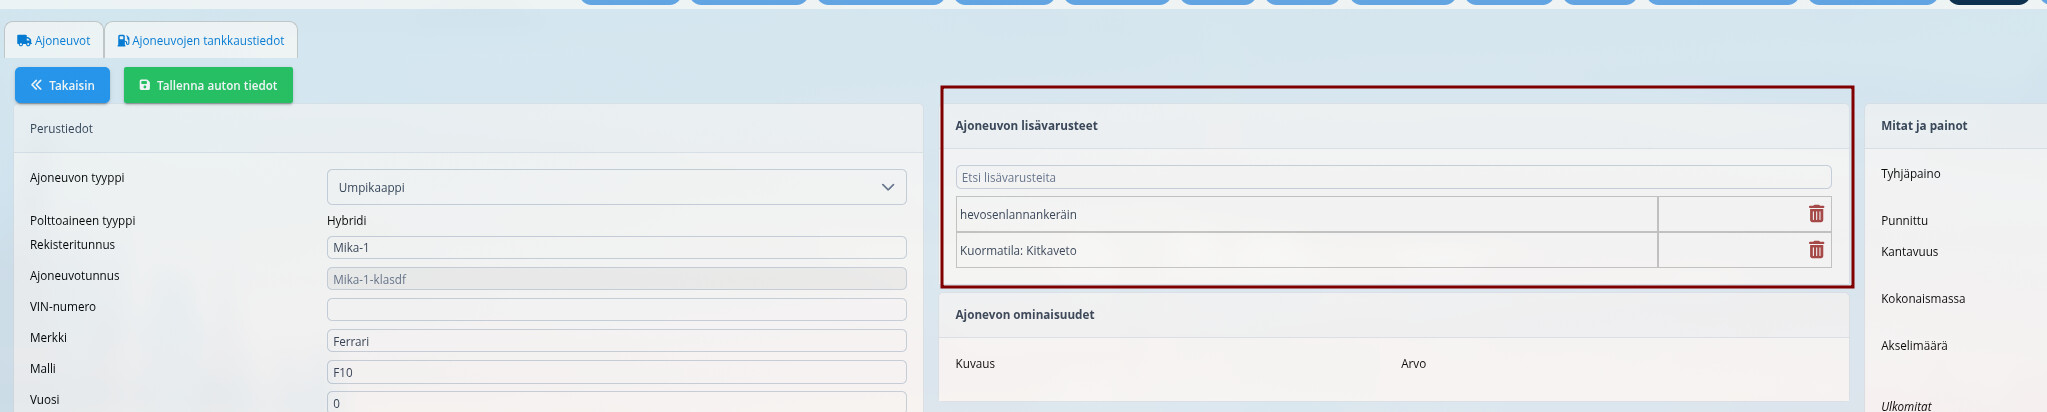The image size is (2047, 412).
Task: Focus the Etsi lisävarusteita search field
Action: 1393,177
